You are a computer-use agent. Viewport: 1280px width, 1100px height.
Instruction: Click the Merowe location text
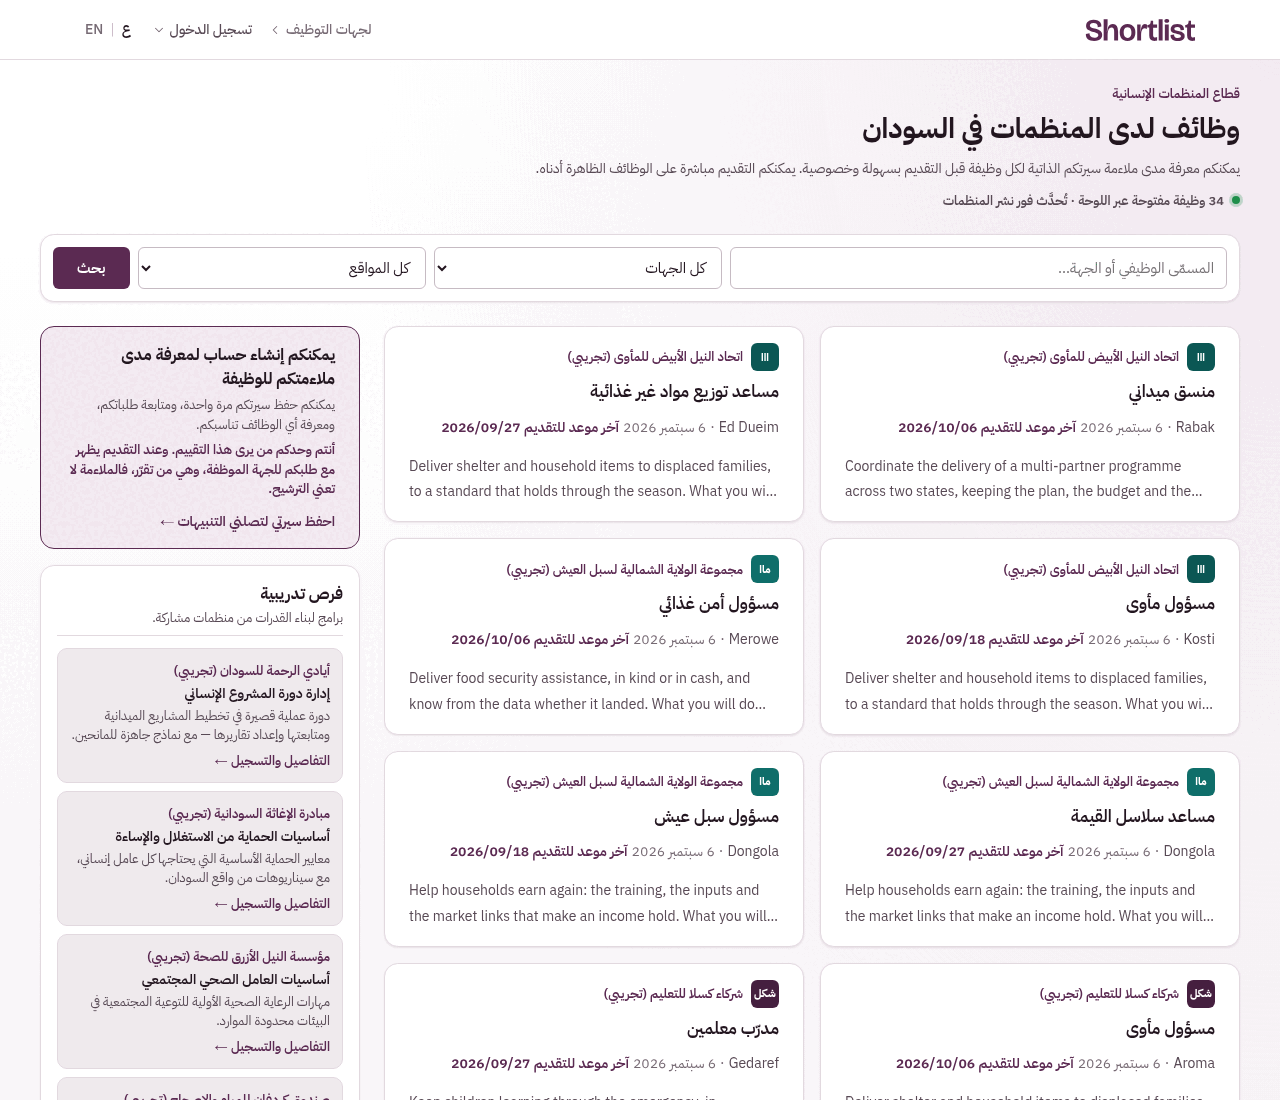[754, 639]
